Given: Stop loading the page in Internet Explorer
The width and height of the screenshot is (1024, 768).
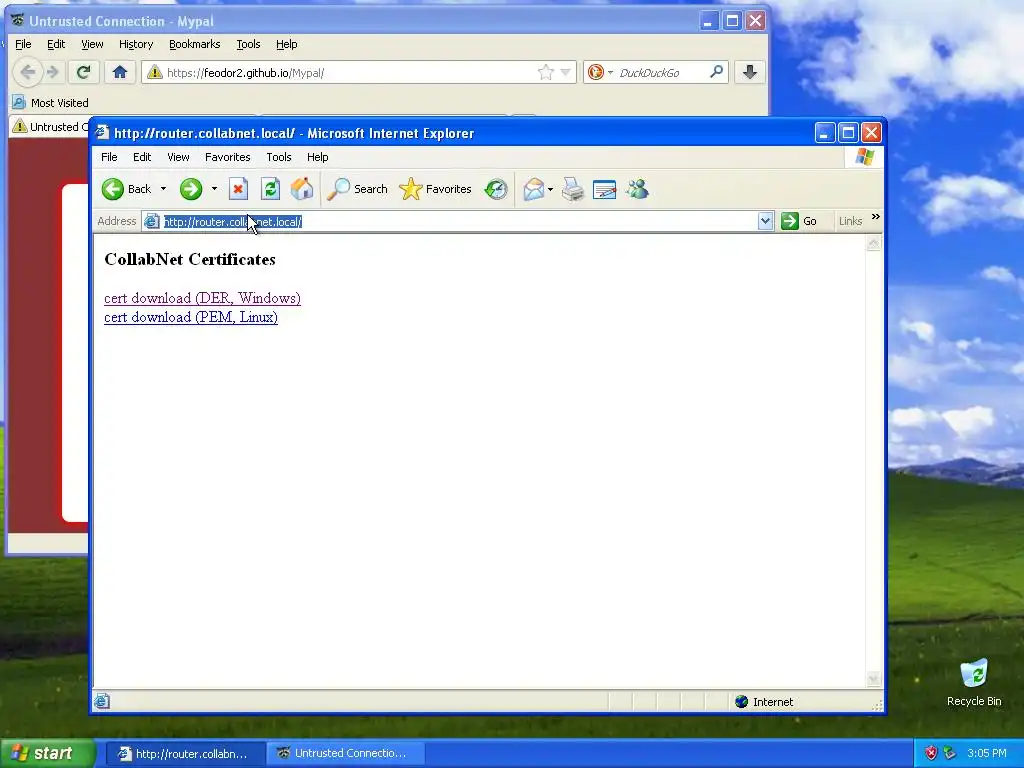Looking at the screenshot, I should [x=238, y=189].
